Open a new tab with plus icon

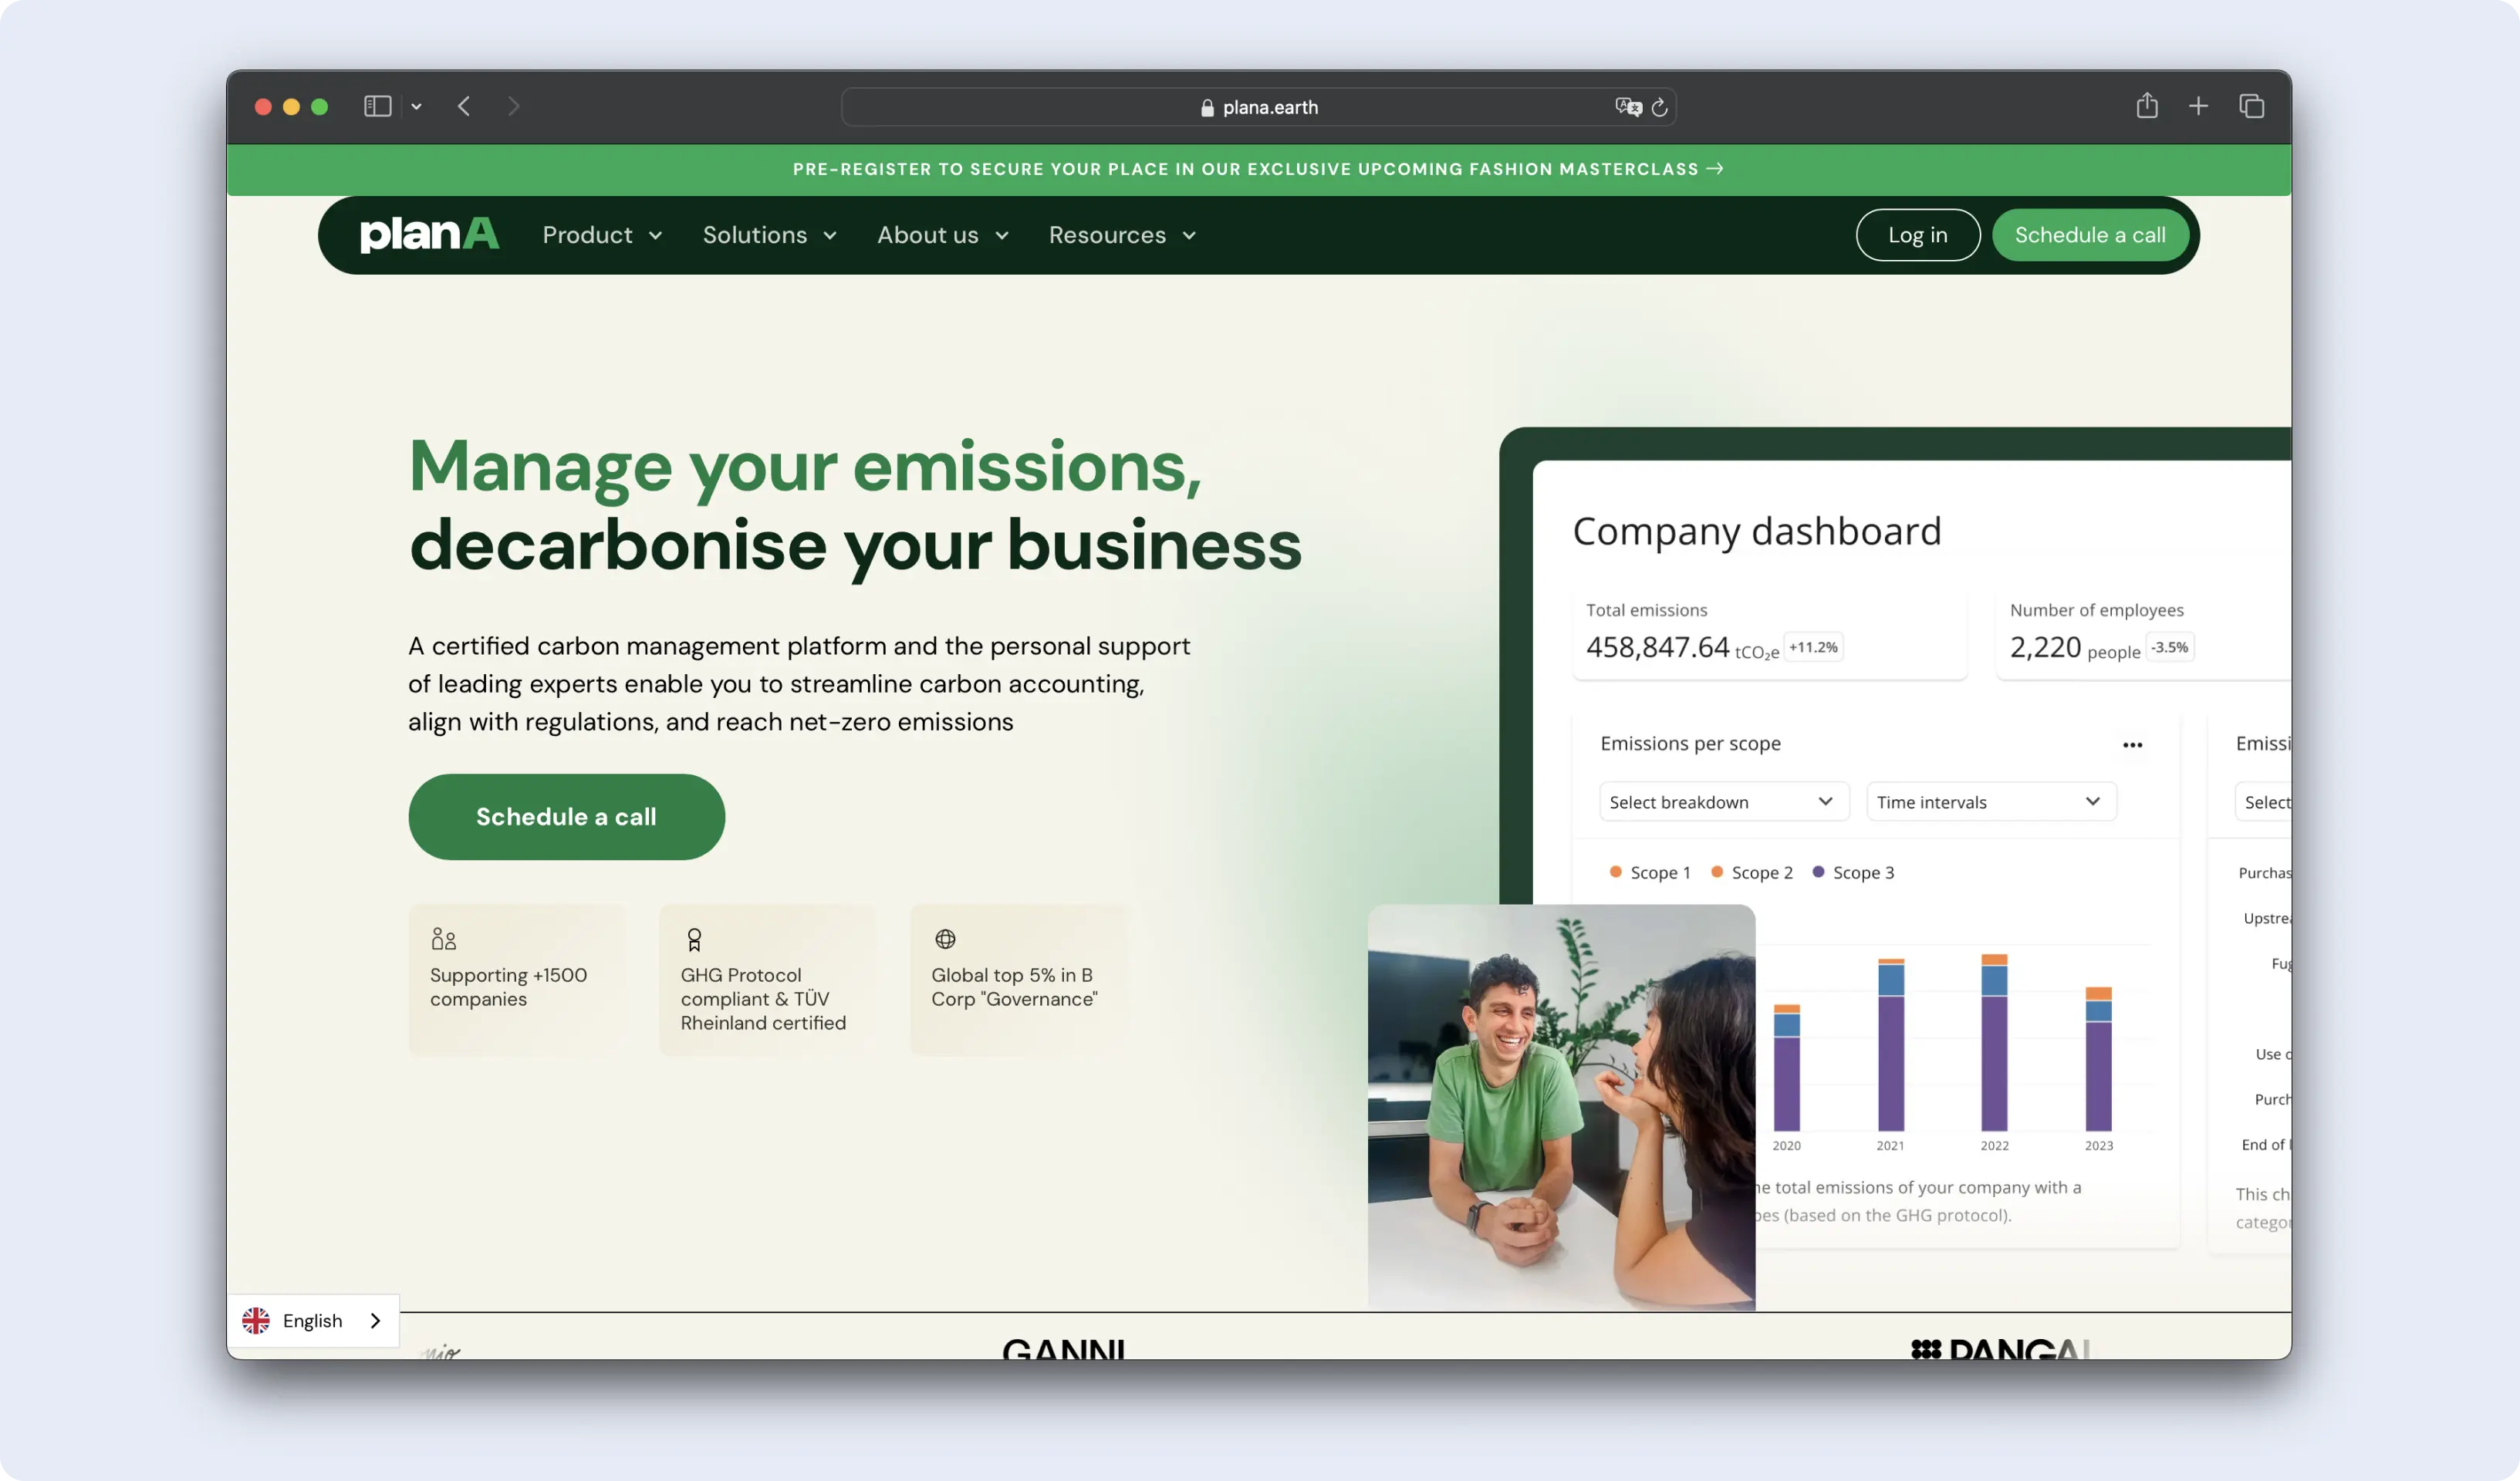2198,106
